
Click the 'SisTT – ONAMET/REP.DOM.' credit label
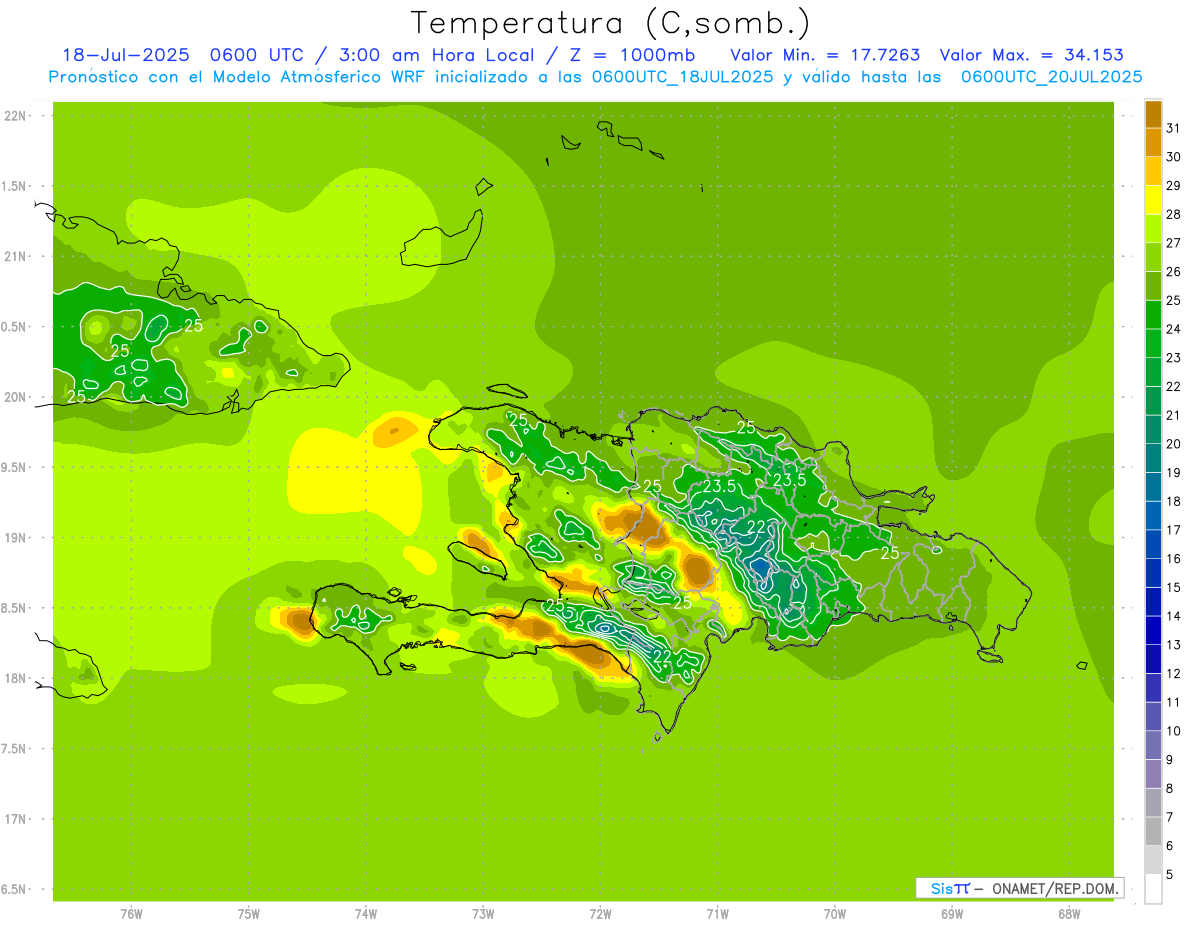1019,888
